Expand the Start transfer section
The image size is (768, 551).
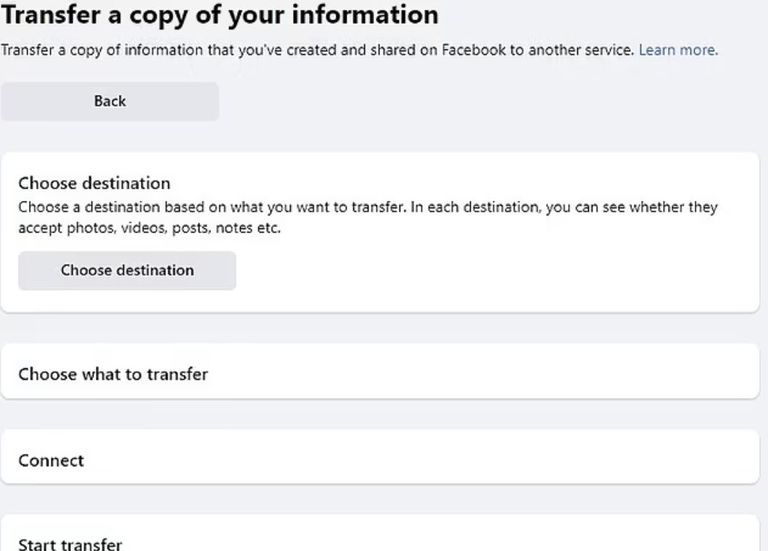click(70, 544)
